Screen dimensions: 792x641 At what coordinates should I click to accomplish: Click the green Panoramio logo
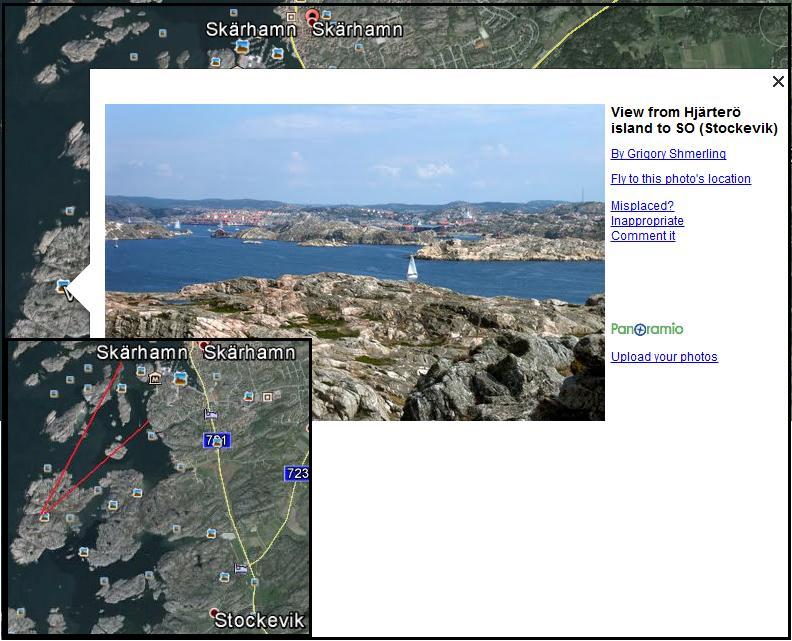pyautogui.click(x=647, y=329)
